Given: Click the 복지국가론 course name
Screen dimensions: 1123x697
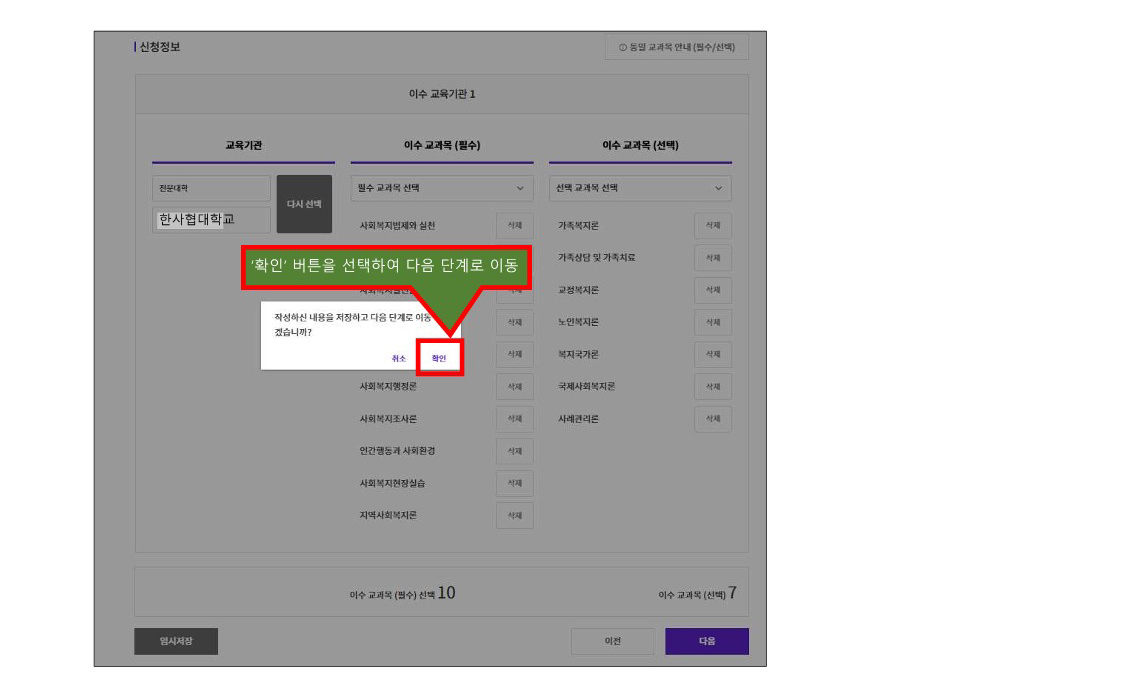Looking at the screenshot, I should pos(579,355).
